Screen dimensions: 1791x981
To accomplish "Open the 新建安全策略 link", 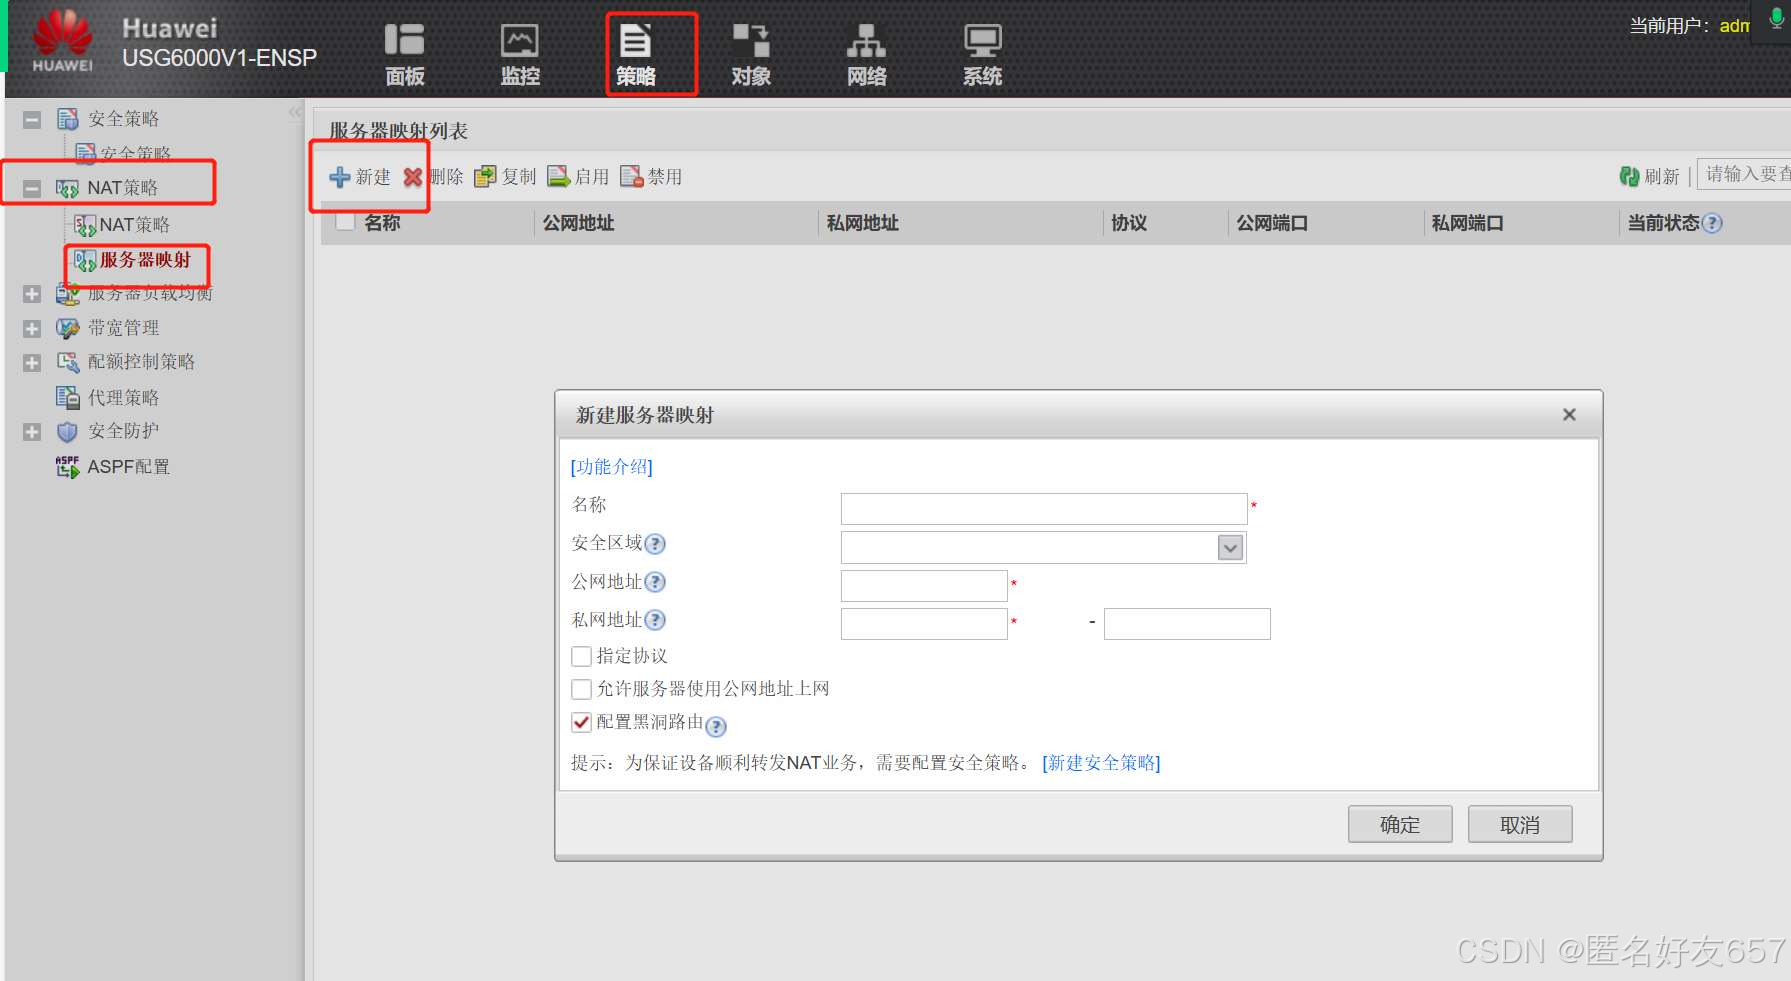I will point(1101,763).
